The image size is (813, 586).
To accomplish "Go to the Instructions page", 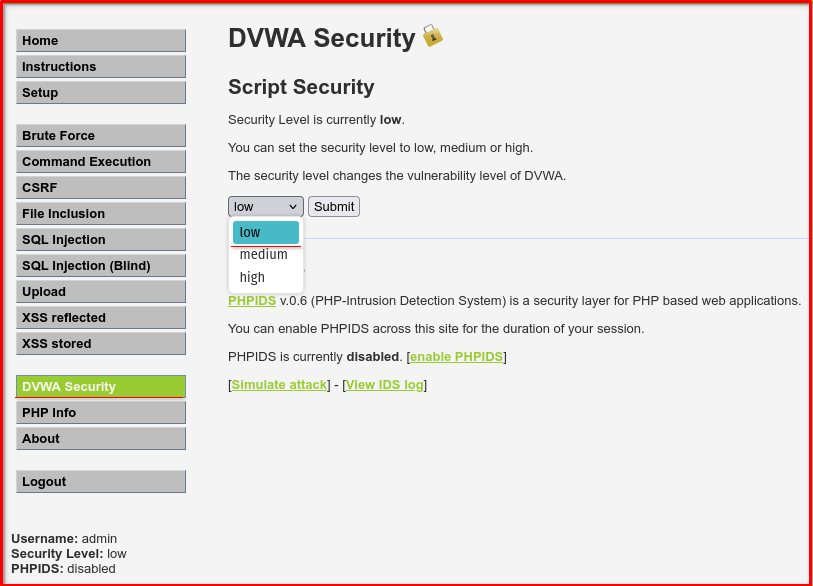I will click(101, 66).
